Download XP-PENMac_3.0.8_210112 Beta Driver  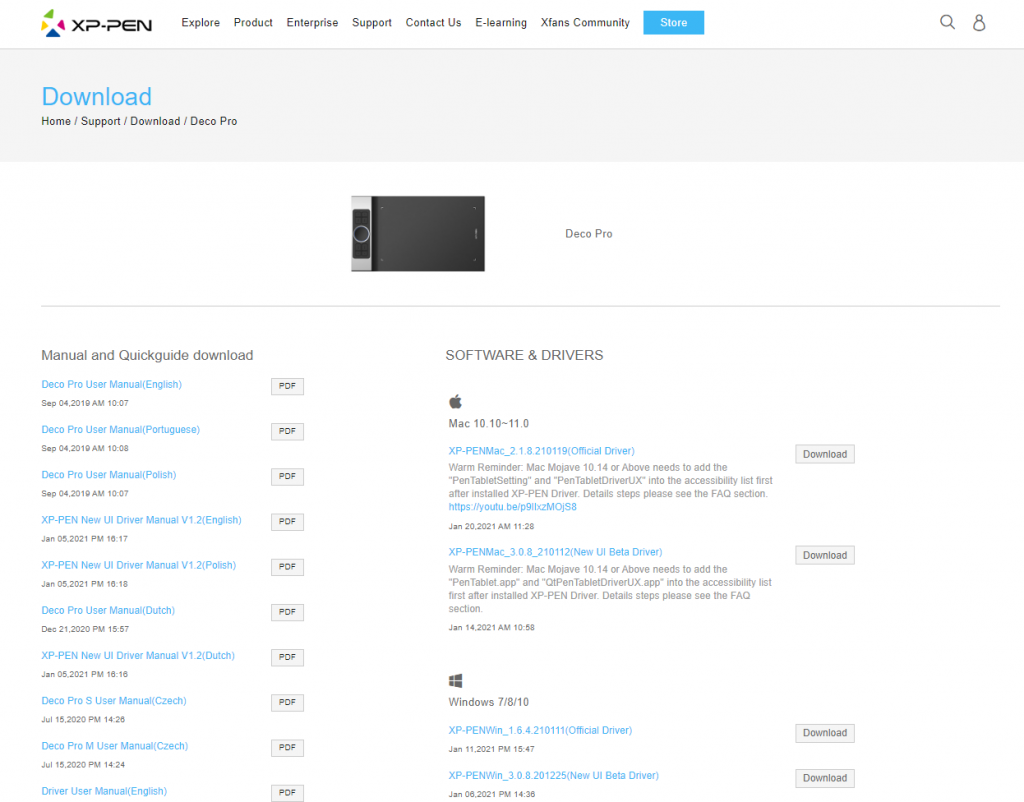point(825,555)
